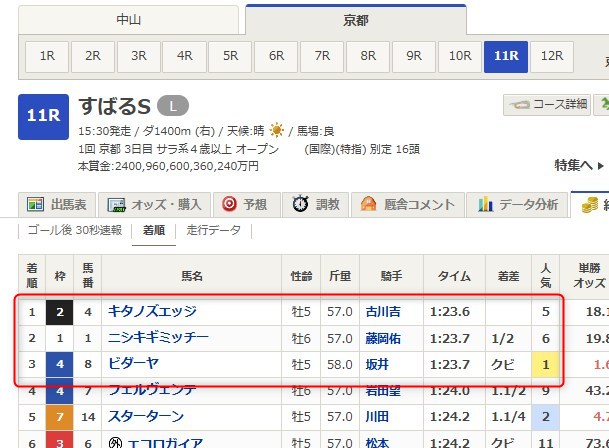The width and height of the screenshot is (609, 448).
Task: Click weight 58.0 in ビダーヤ row
Action: (x=340, y=364)
